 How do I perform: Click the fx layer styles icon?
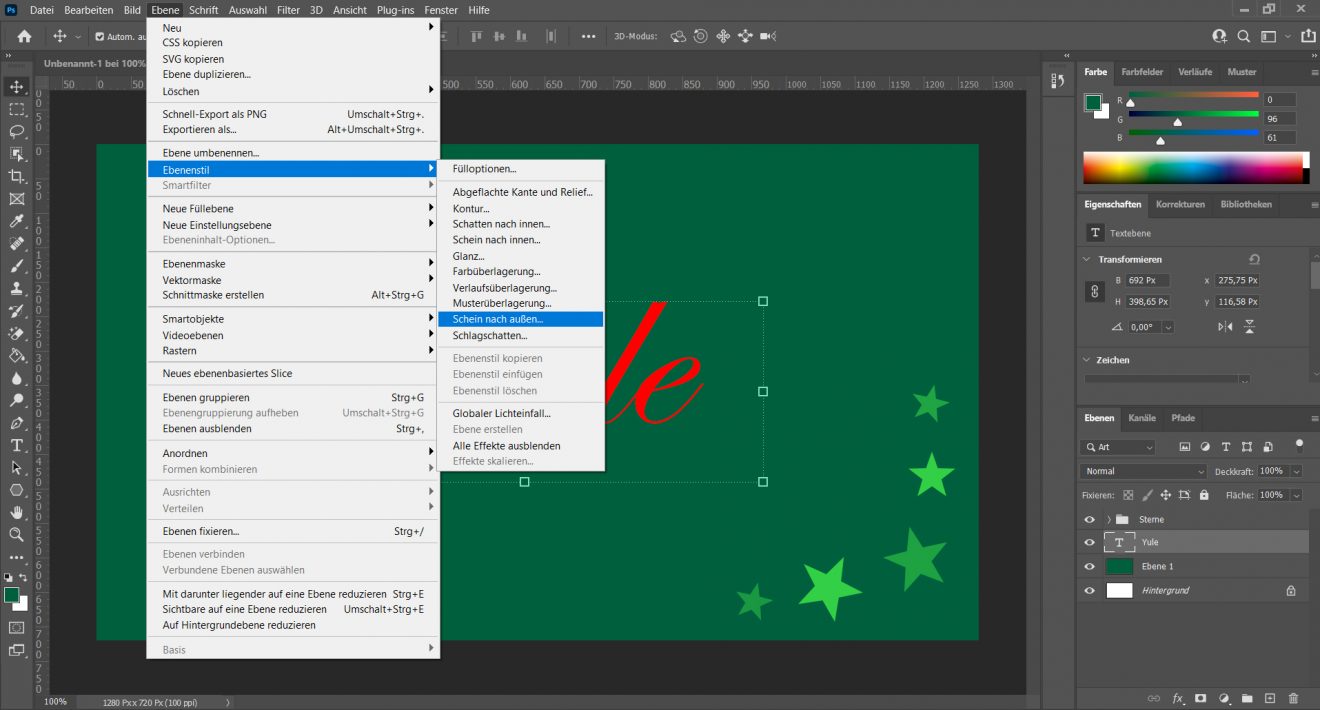coord(1178,699)
